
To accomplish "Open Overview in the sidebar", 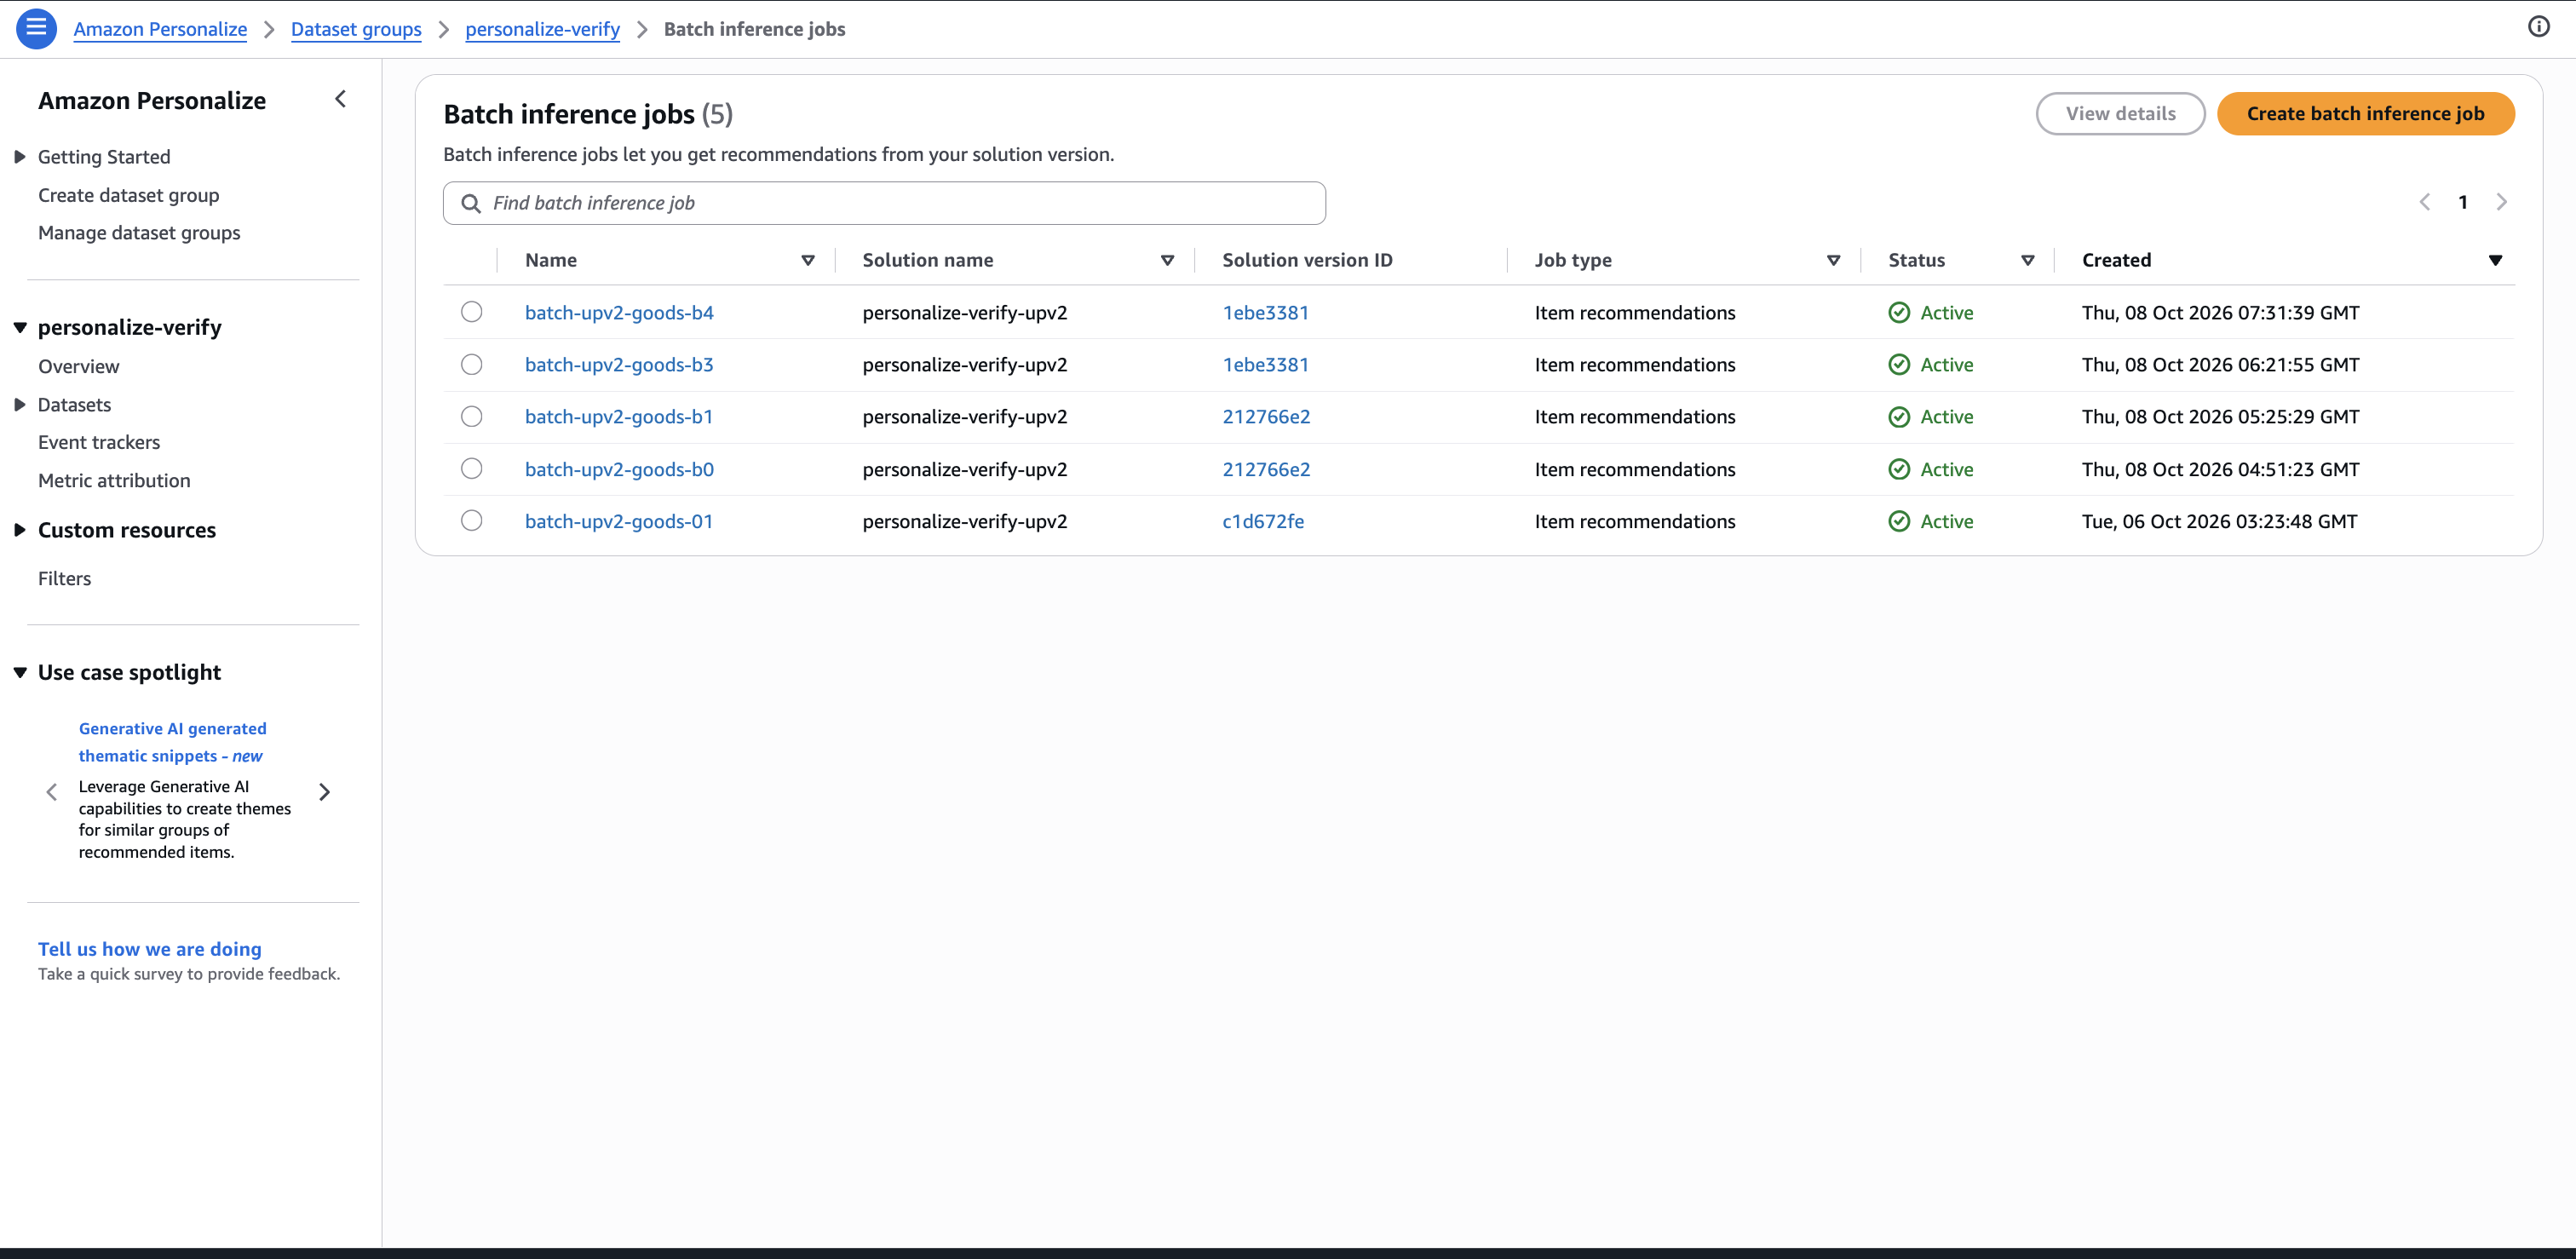I will [x=78, y=366].
